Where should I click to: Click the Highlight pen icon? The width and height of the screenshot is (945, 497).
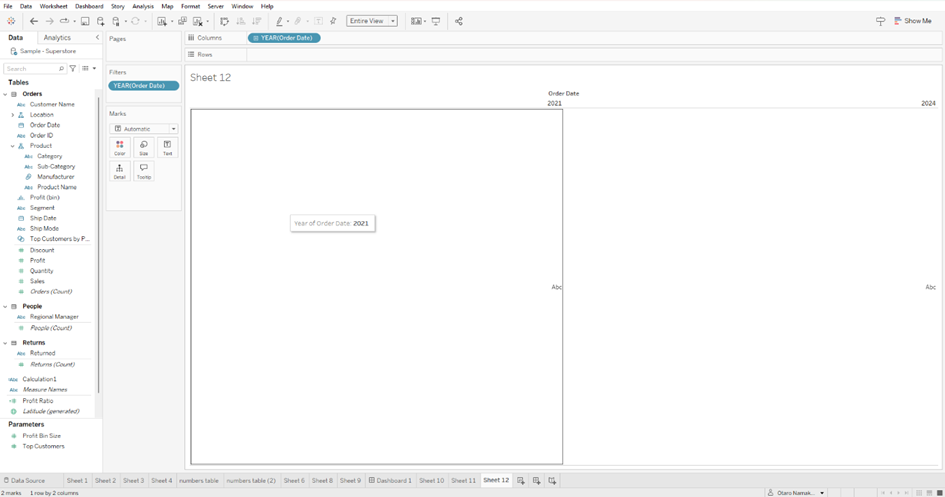279,21
